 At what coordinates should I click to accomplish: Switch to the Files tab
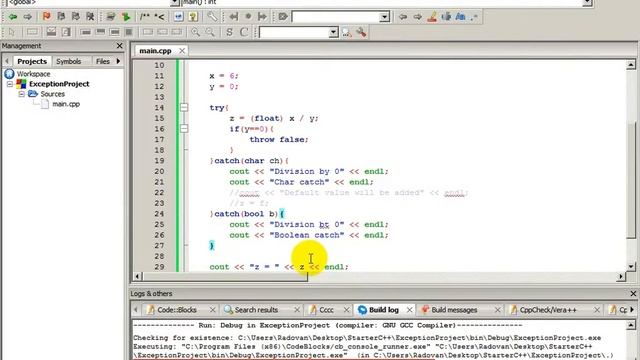pyautogui.click(x=102, y=61)
